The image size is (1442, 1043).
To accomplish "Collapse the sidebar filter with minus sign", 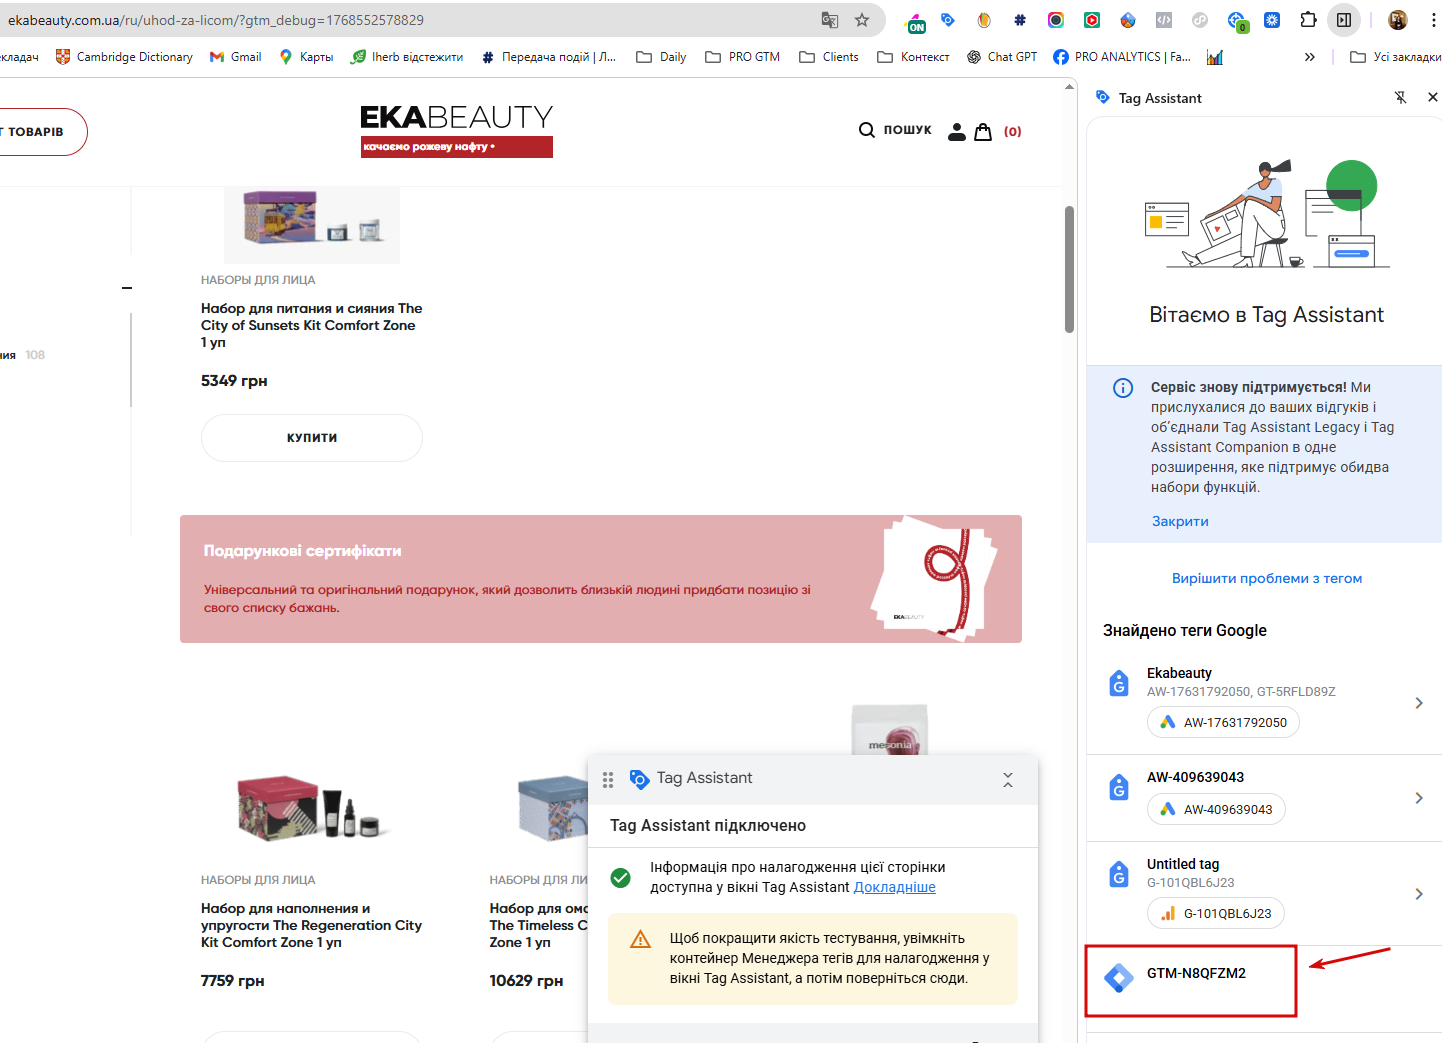I will click(x=127, y=288).
